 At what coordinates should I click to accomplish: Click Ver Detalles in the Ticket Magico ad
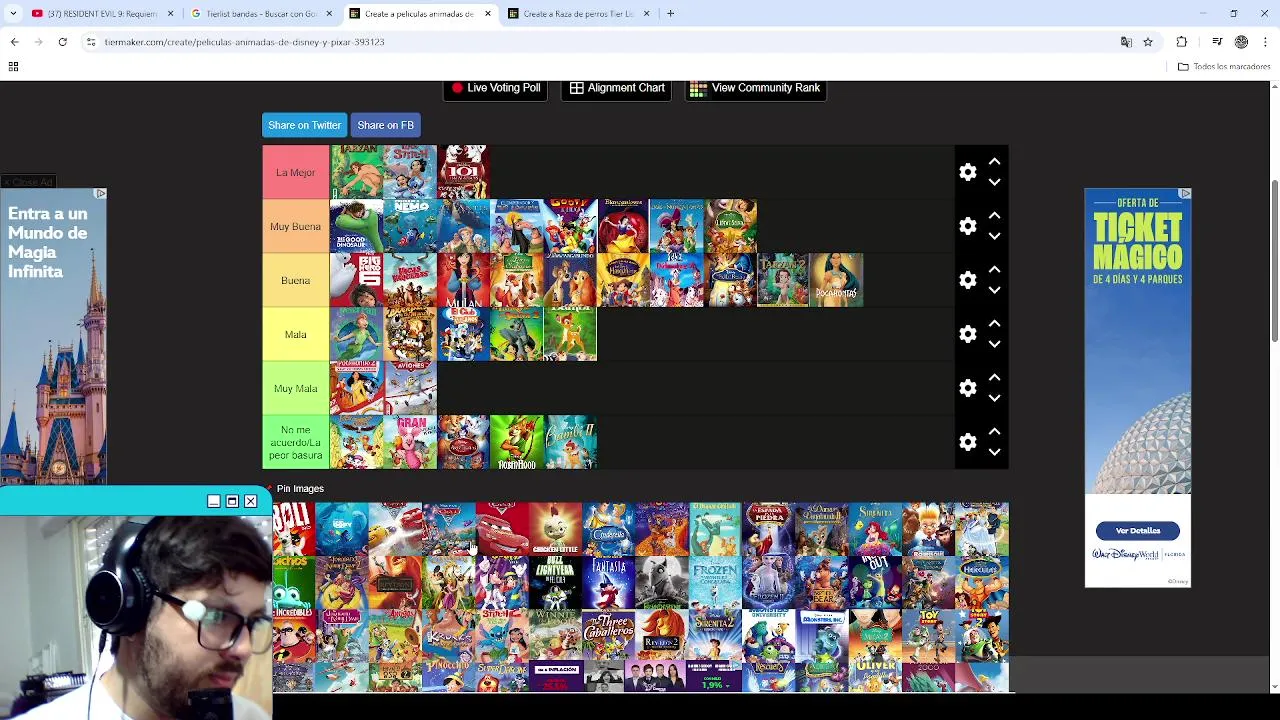click(1137, 531)
